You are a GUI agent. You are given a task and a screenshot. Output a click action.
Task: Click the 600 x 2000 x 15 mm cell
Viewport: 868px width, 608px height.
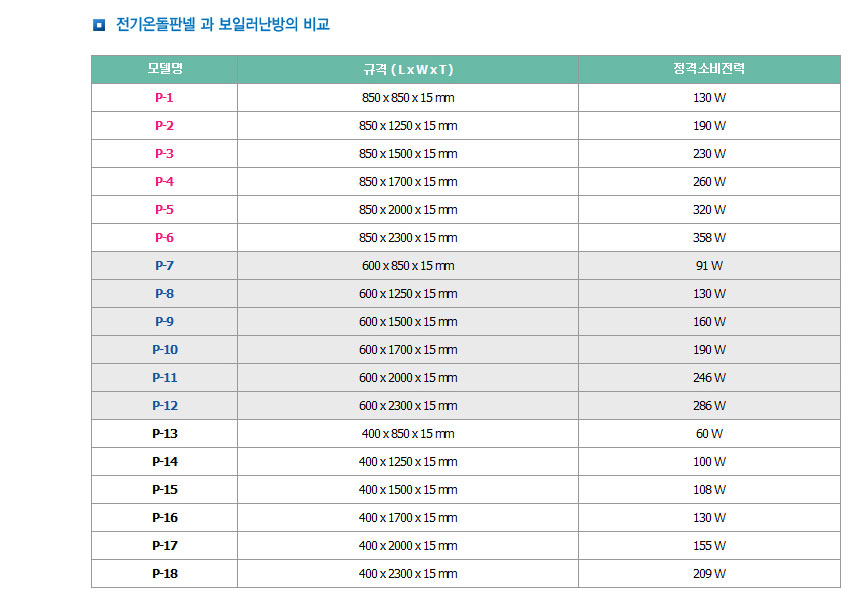(x=408, y=378)
